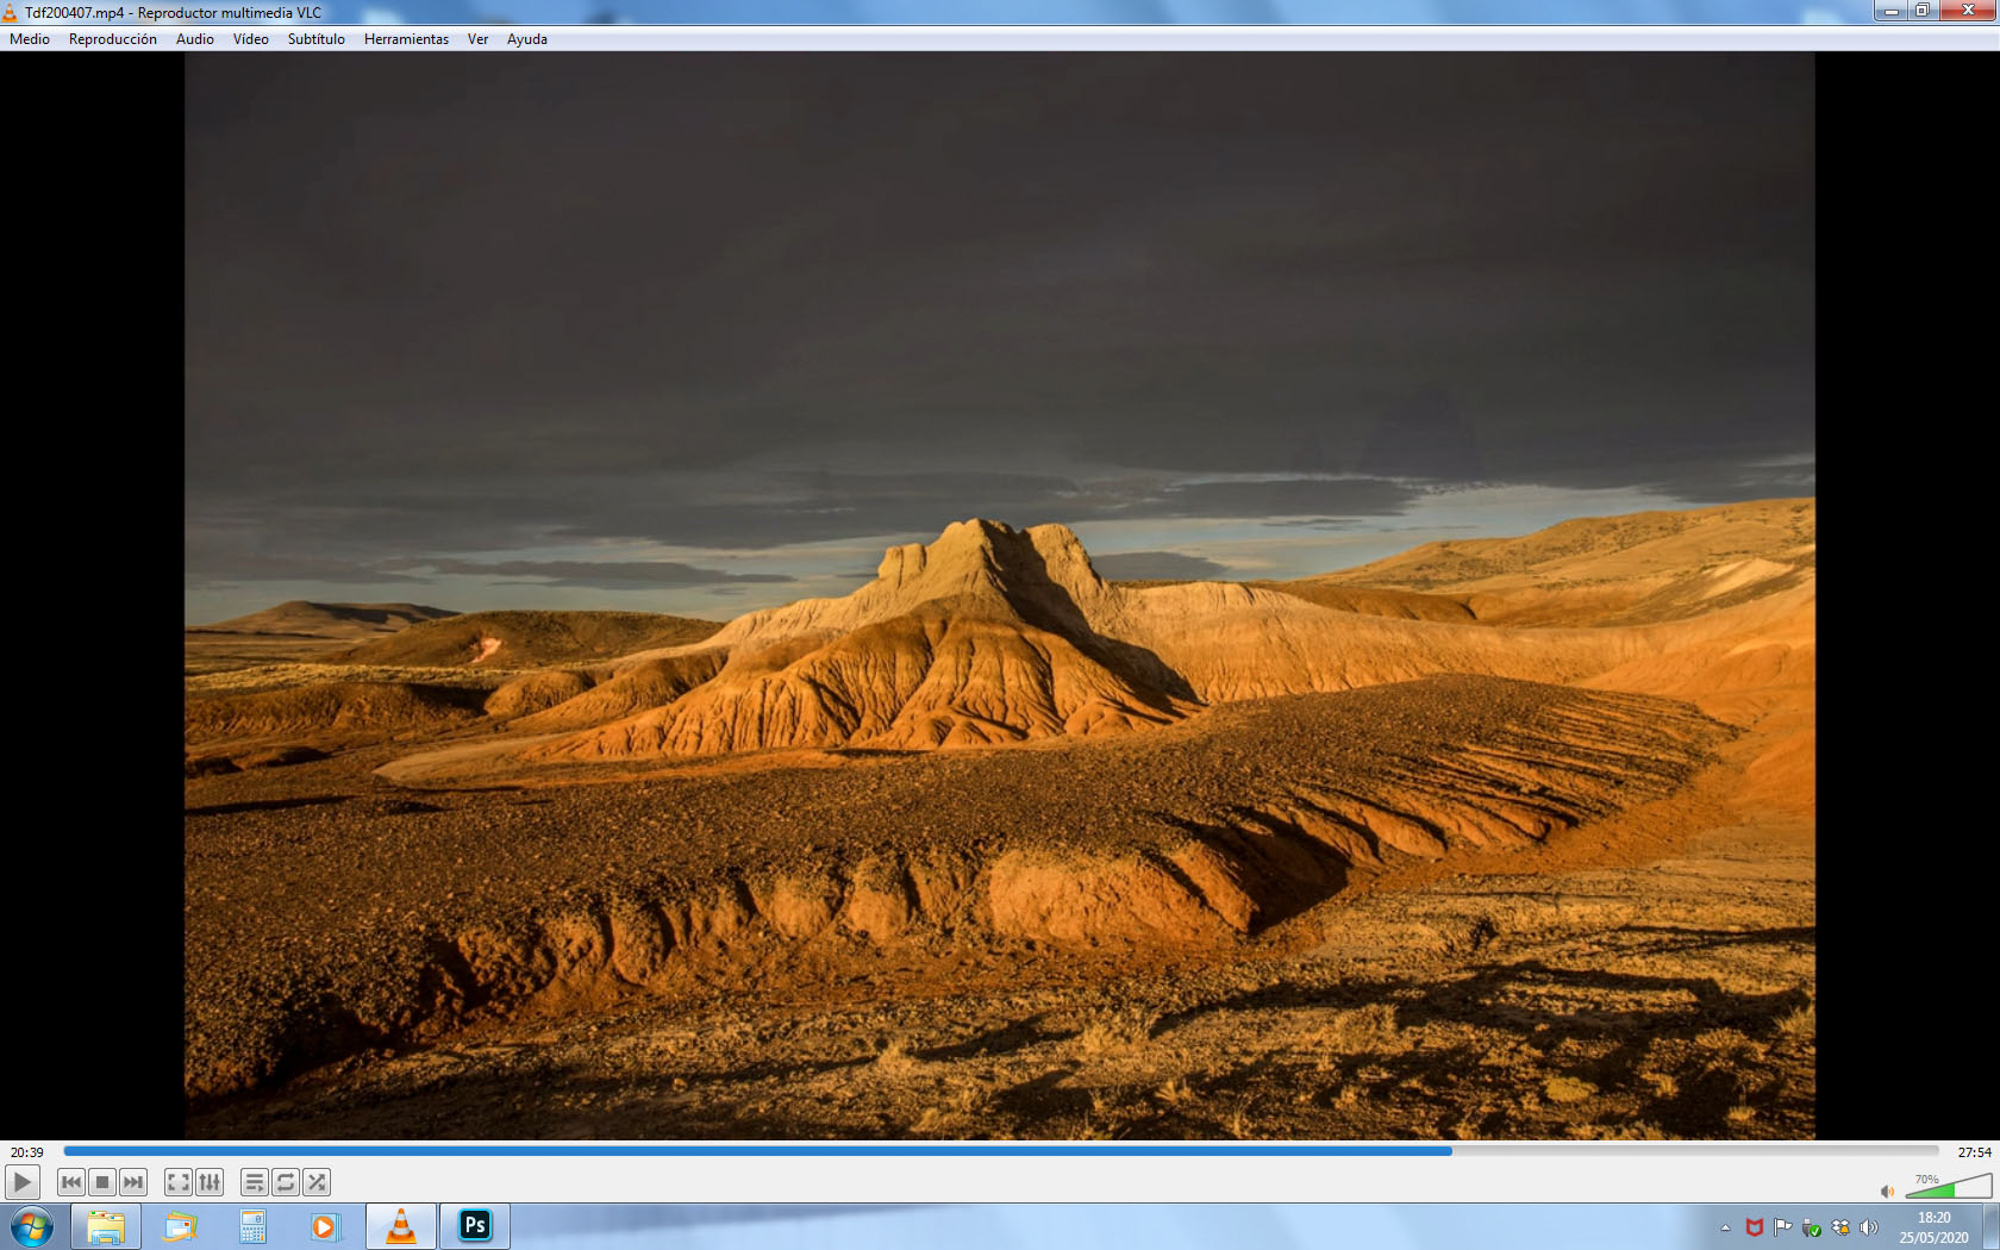Launch Windows Media Player from taskbar

pyautogui.click(x=325, y=1227)
